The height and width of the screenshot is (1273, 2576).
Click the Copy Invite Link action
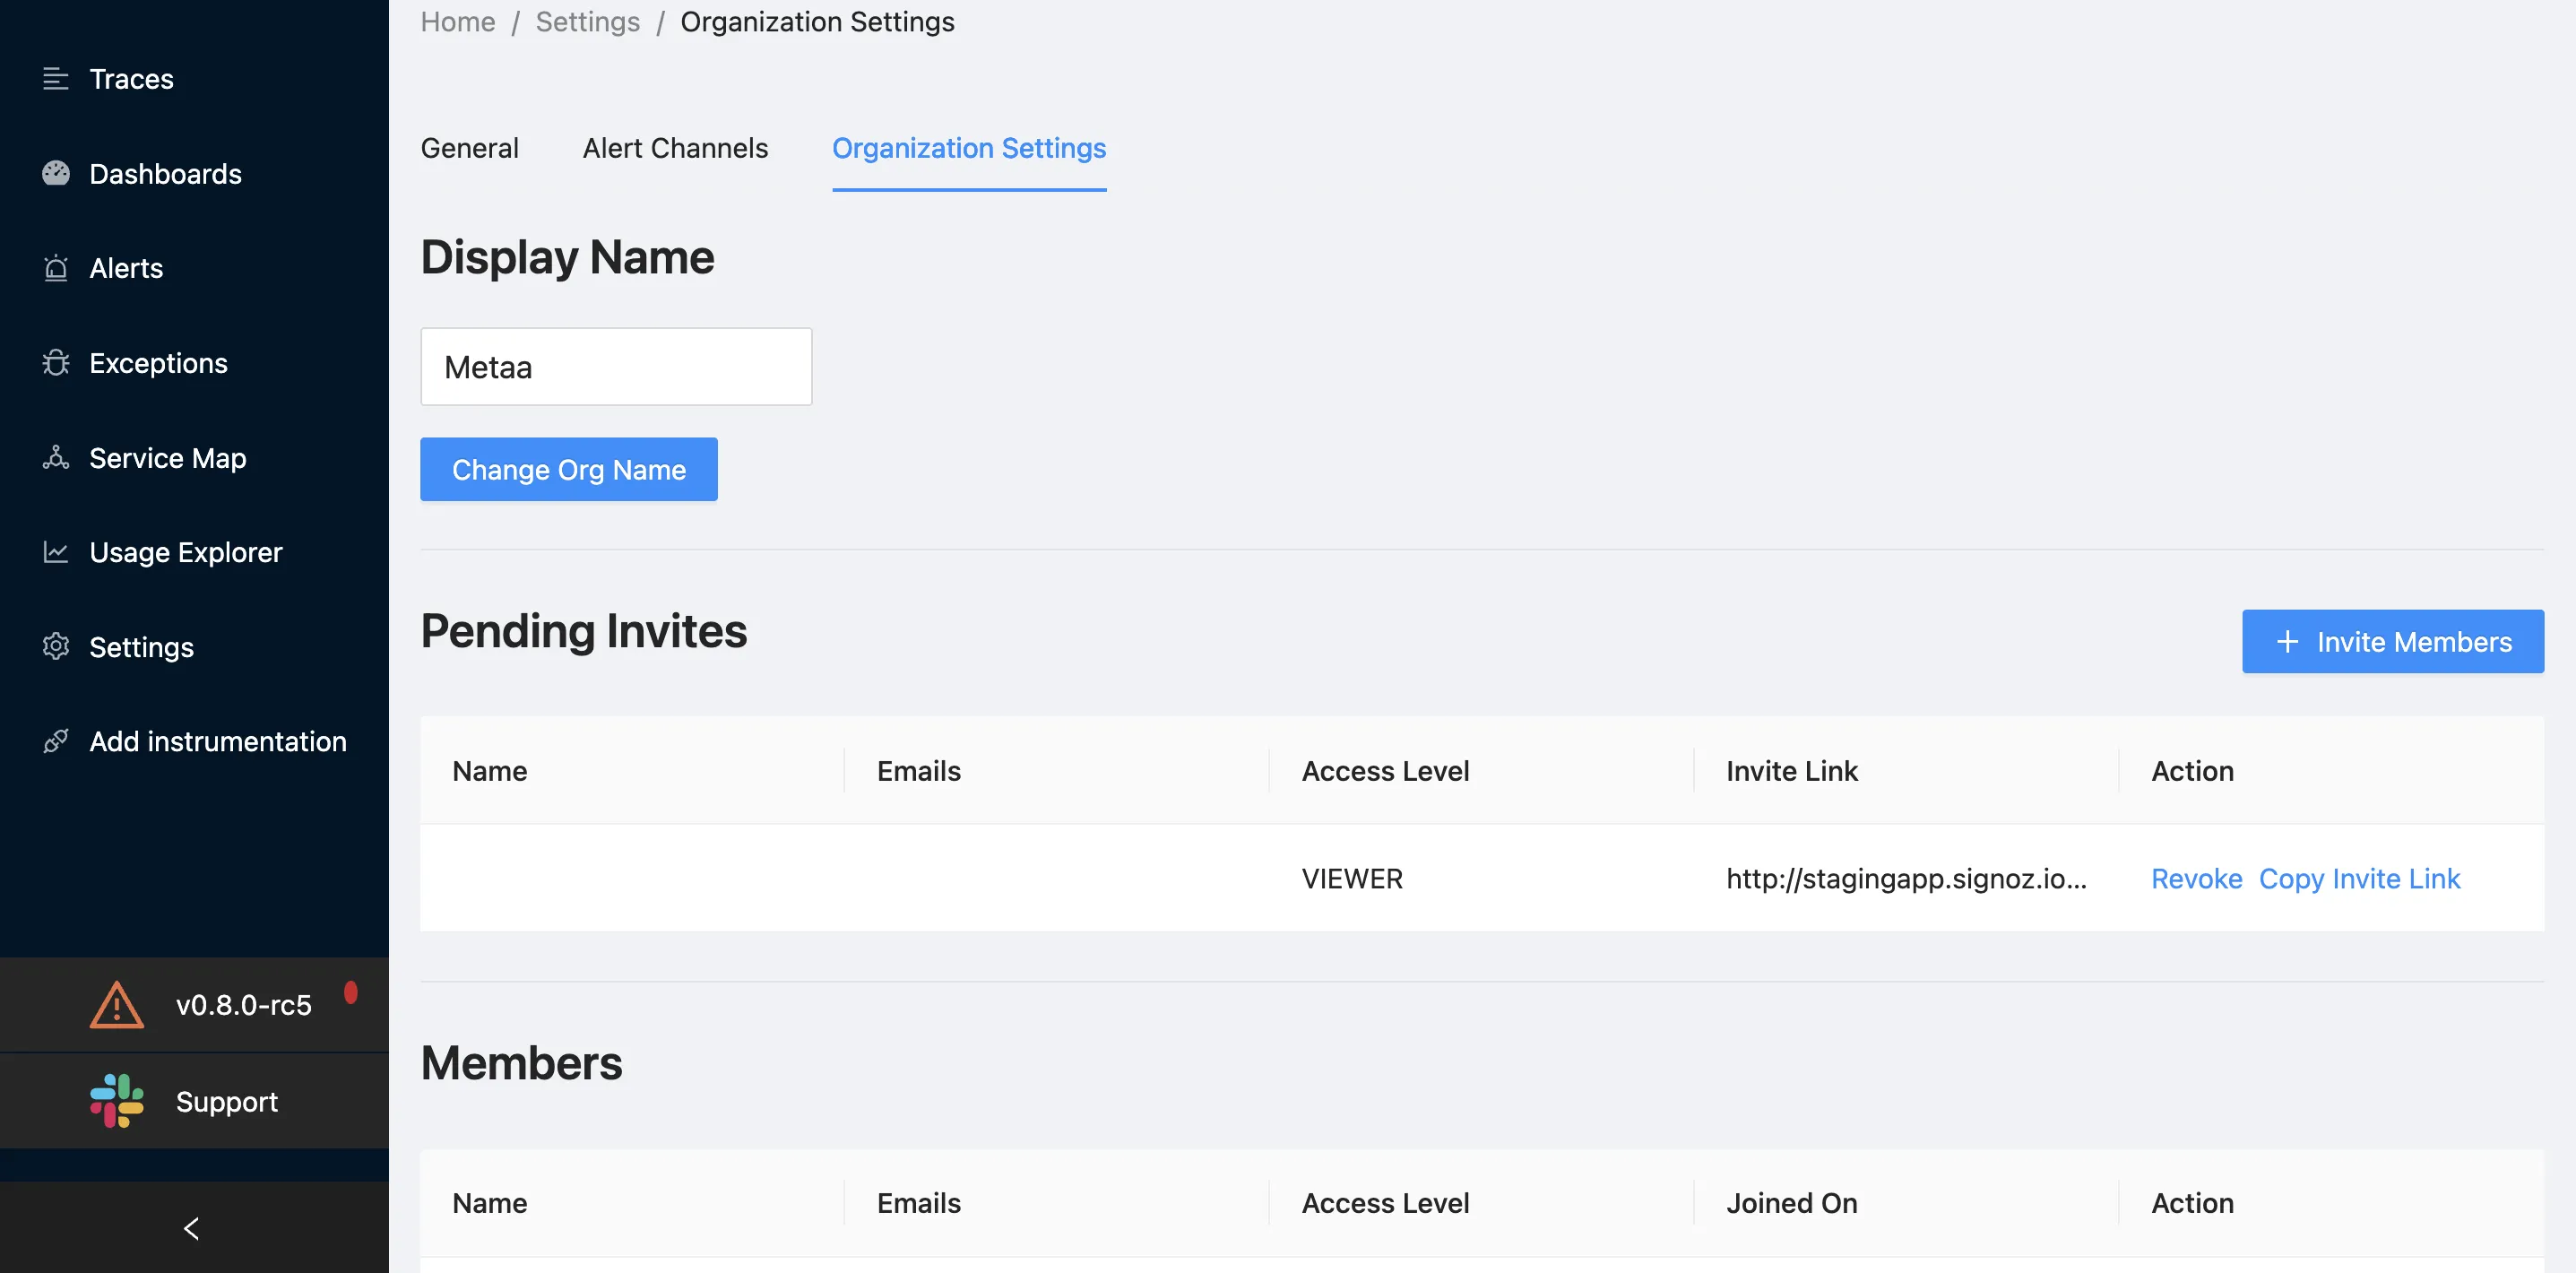2359,878
